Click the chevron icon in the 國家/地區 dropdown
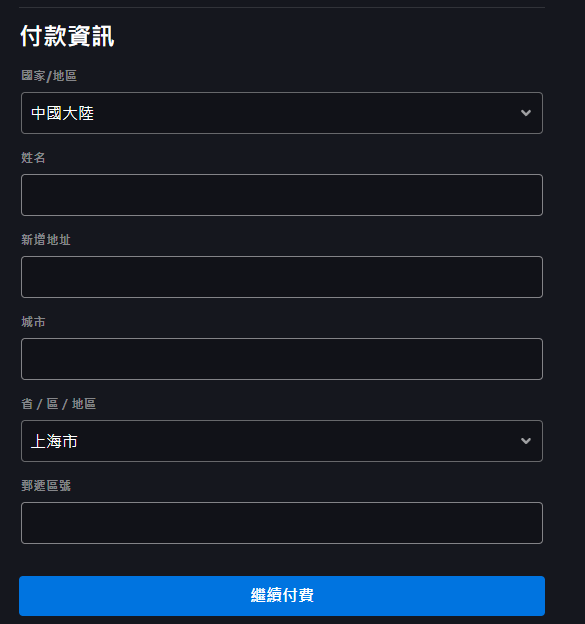This screenshot has width=585, height=624. (526, 113)
